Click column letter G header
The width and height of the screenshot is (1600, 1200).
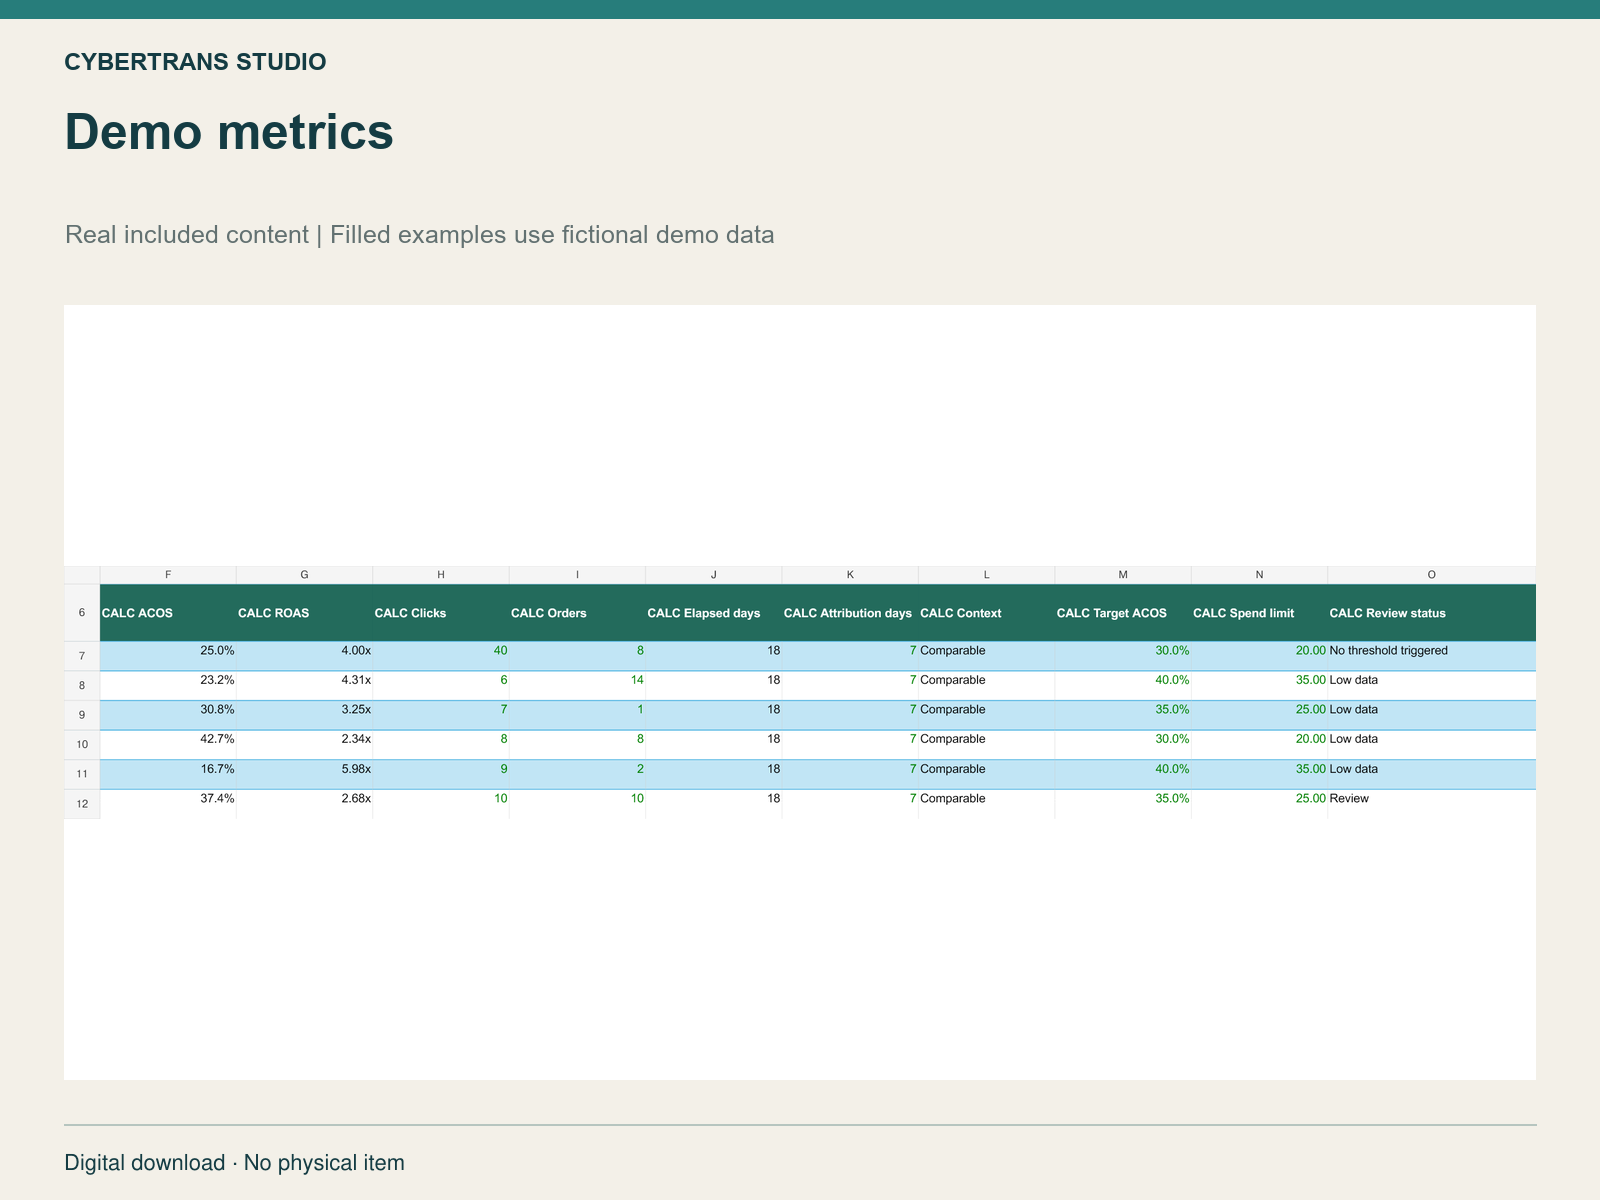point(304,575)
